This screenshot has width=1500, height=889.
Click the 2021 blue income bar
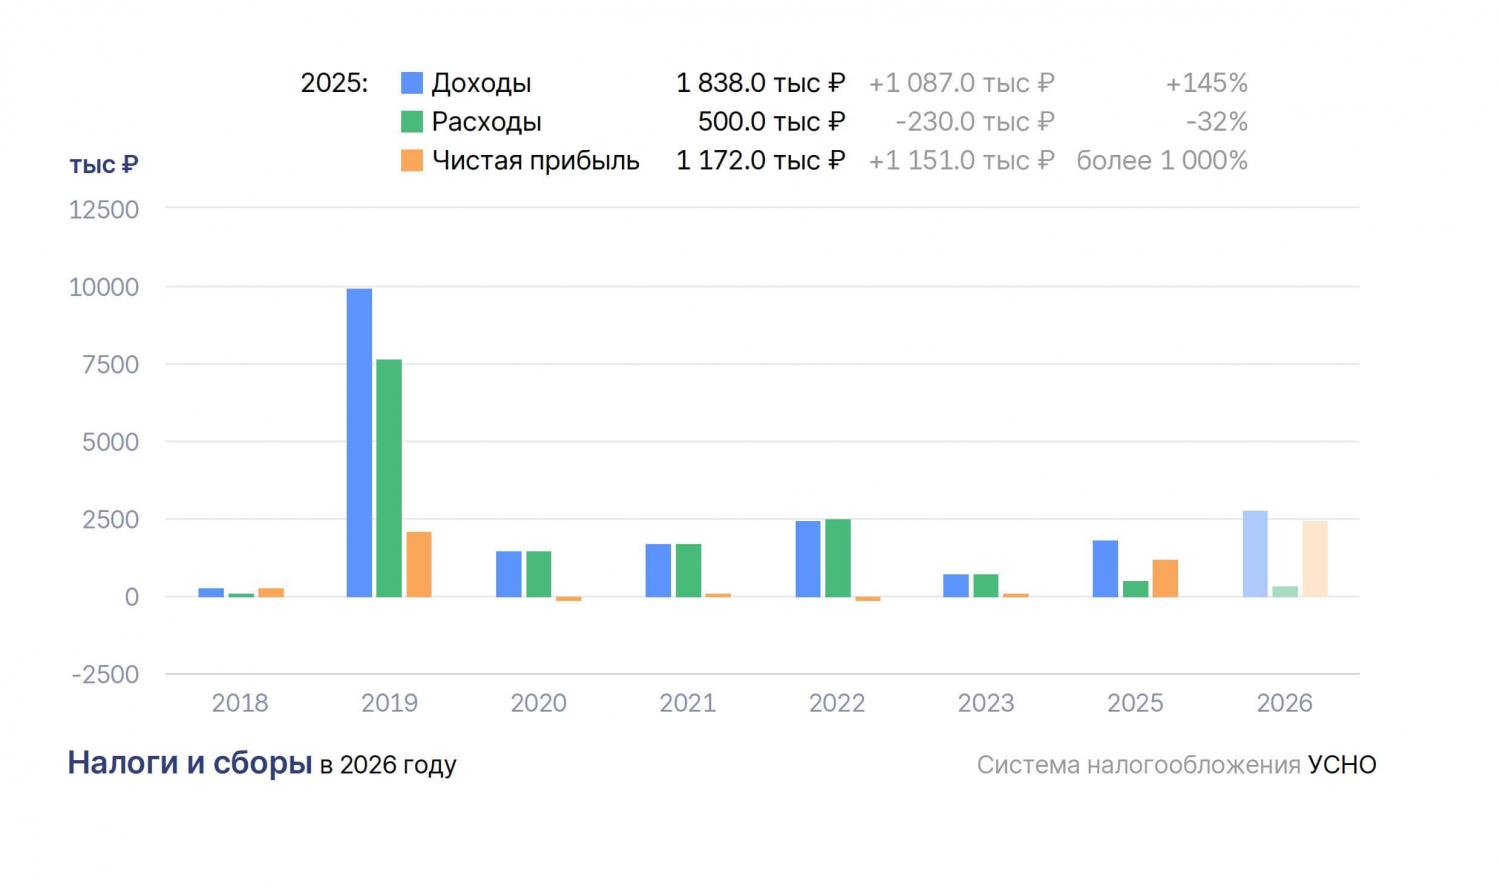658,571
